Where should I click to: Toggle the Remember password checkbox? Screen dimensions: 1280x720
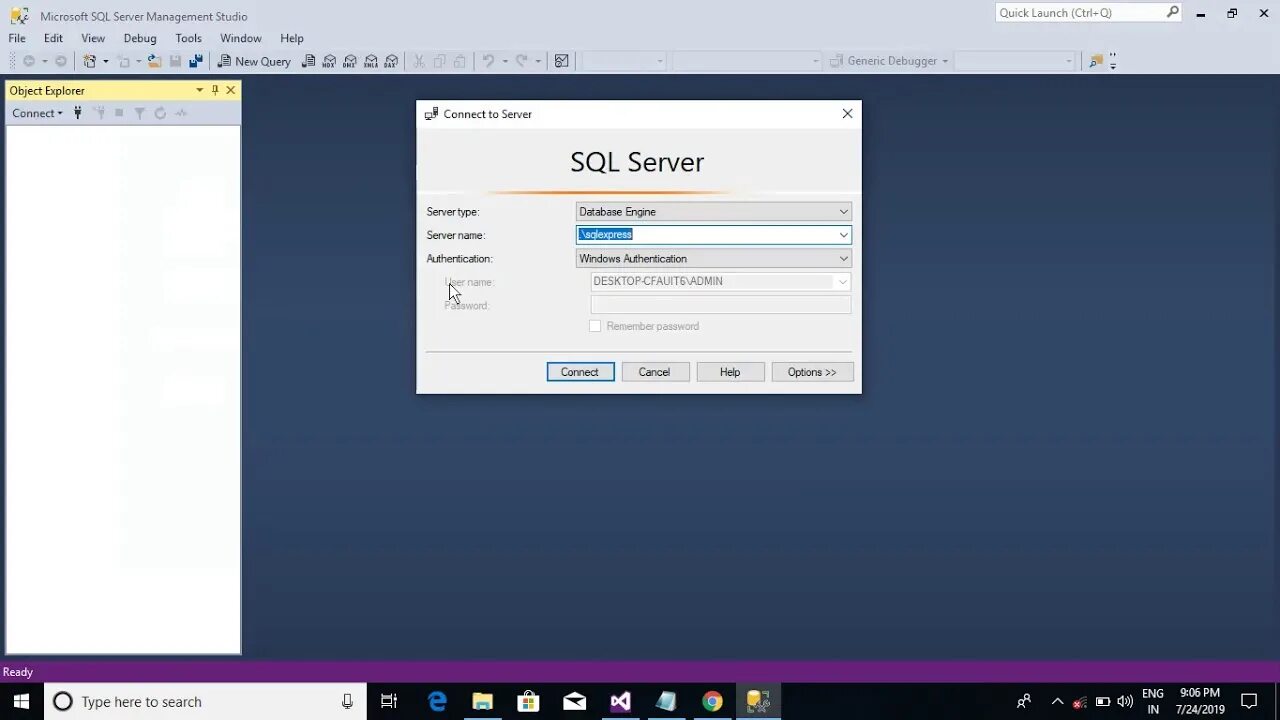coord(595,326)
